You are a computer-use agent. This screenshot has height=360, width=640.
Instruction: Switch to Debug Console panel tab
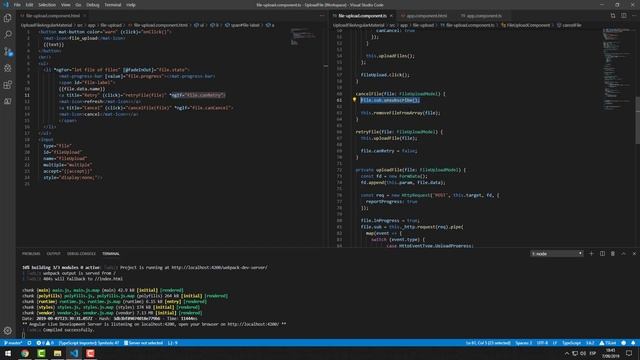tap(81, 253)
